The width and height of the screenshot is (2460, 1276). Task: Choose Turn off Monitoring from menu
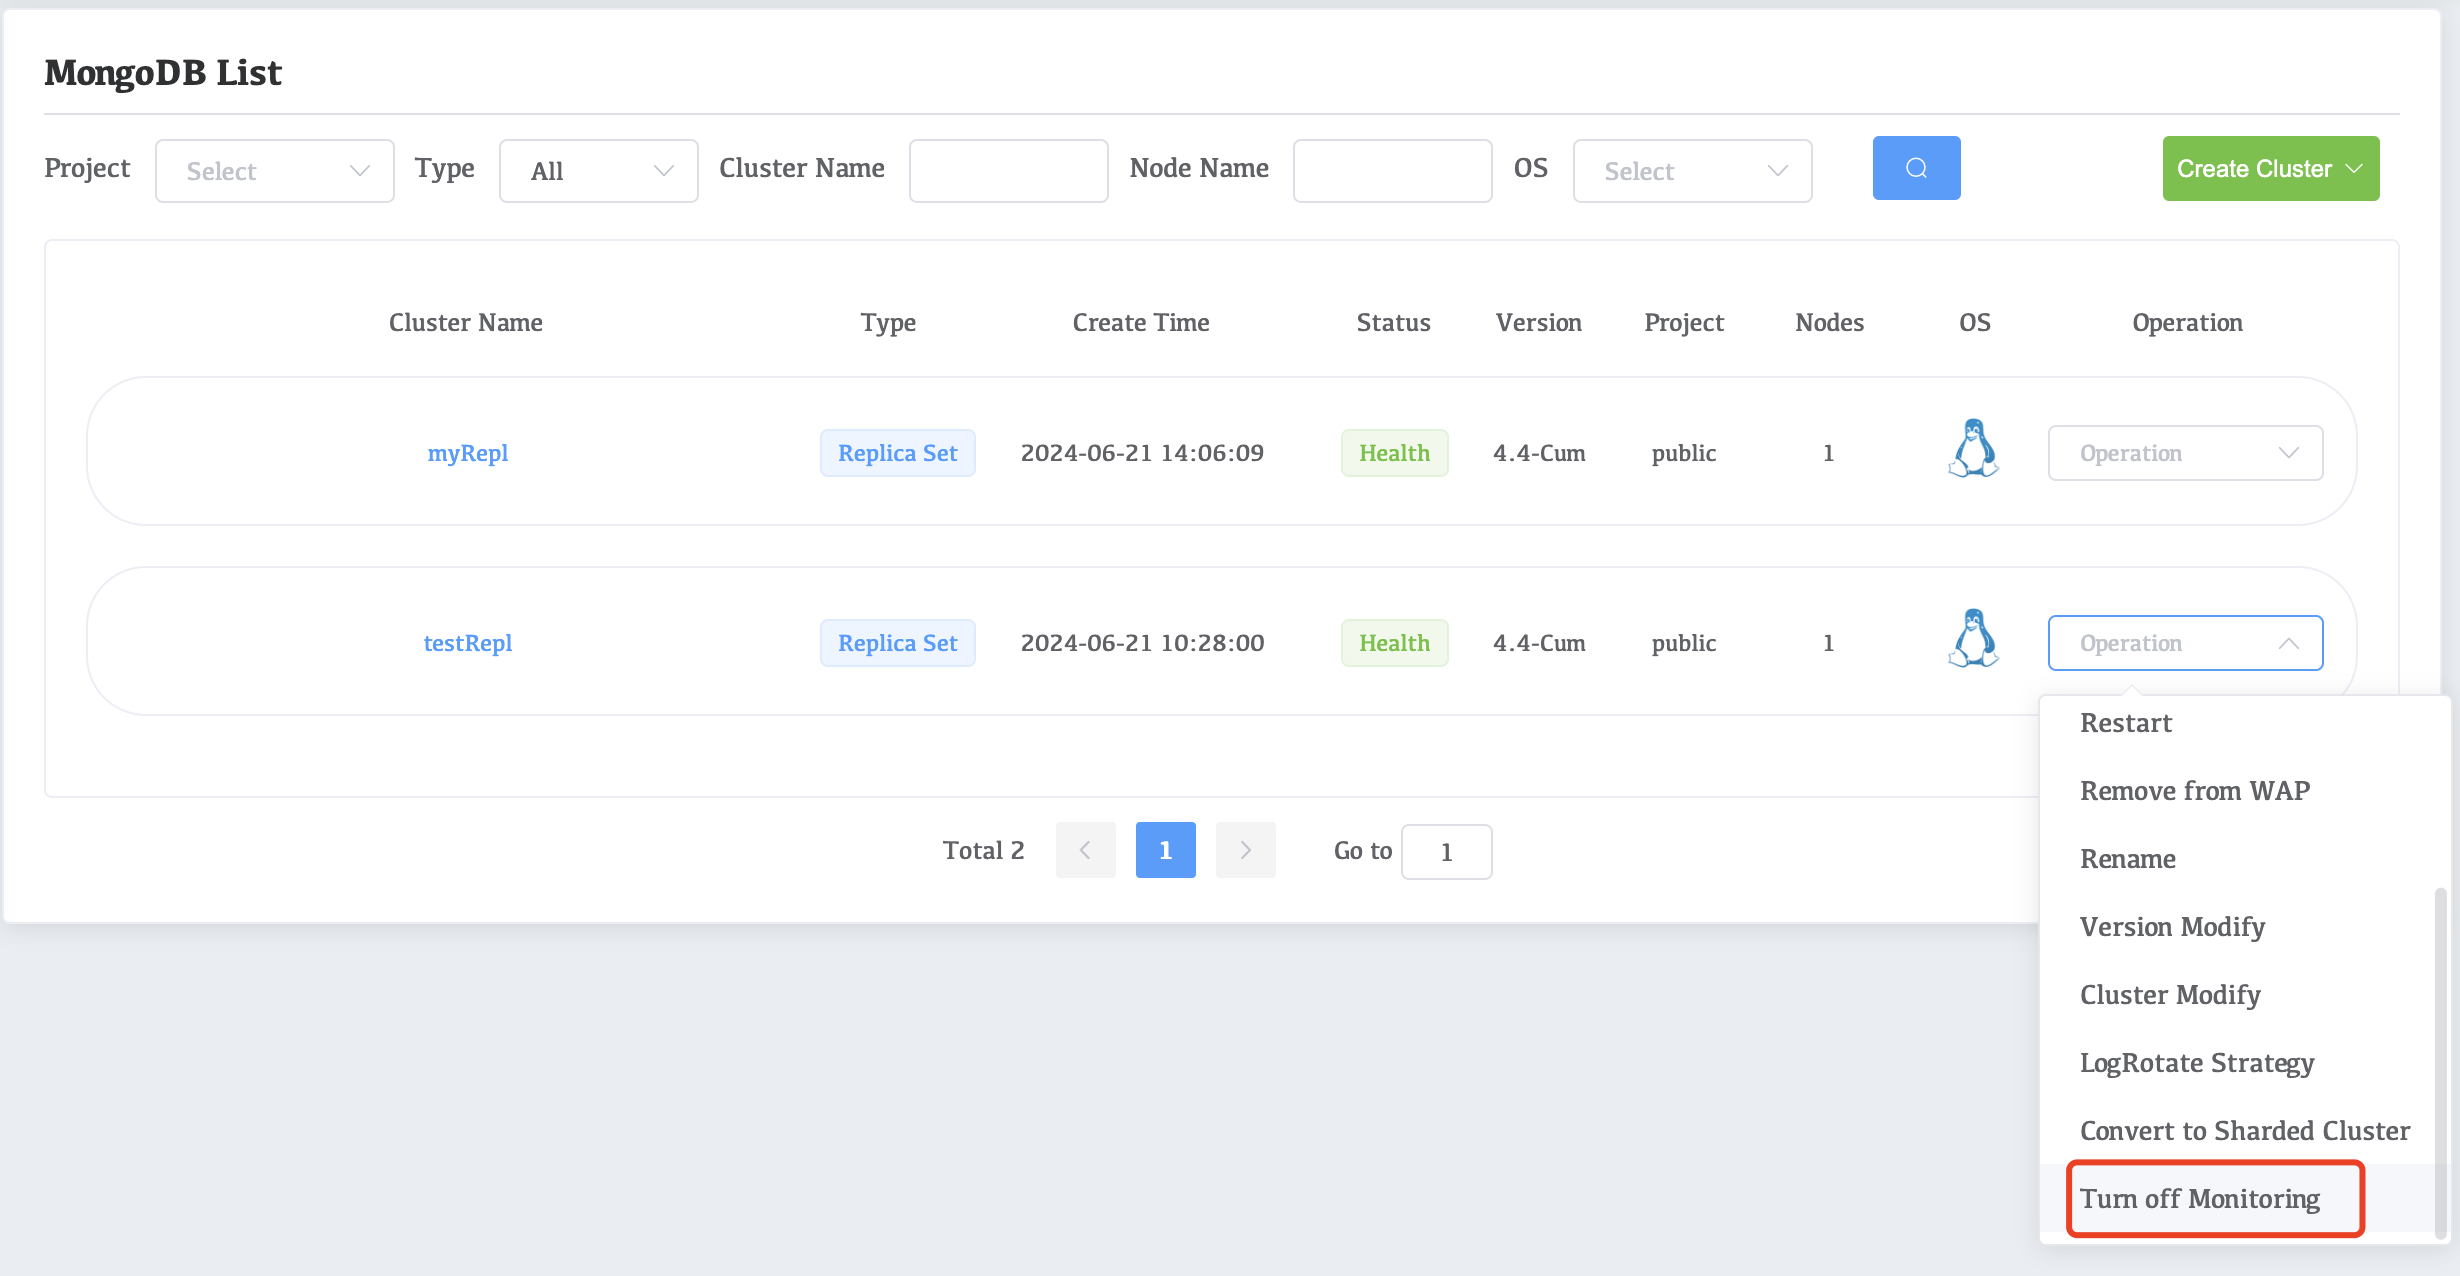pyautogui.click(x=2200, y=1199)
